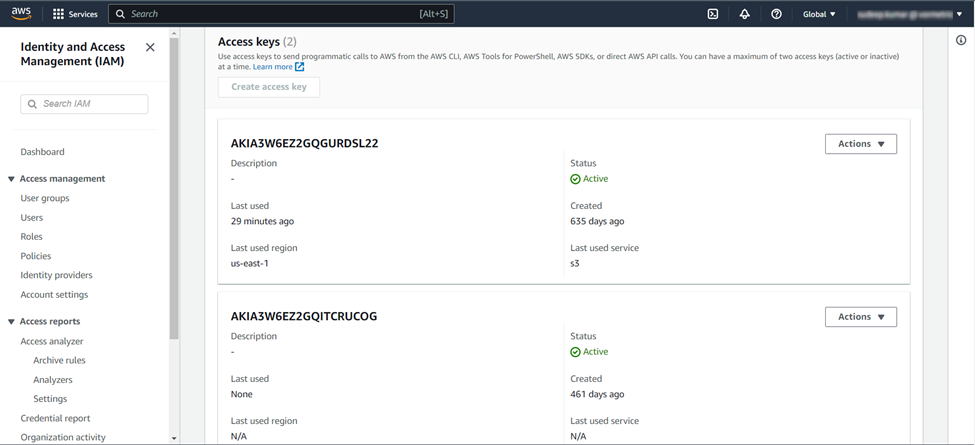Image resolution: width=975 pixels, height=445 pixels.
Task: Open Actions menu for key AKIA3W6EZ2GQITCRUCOG
Action: point(861,317)
